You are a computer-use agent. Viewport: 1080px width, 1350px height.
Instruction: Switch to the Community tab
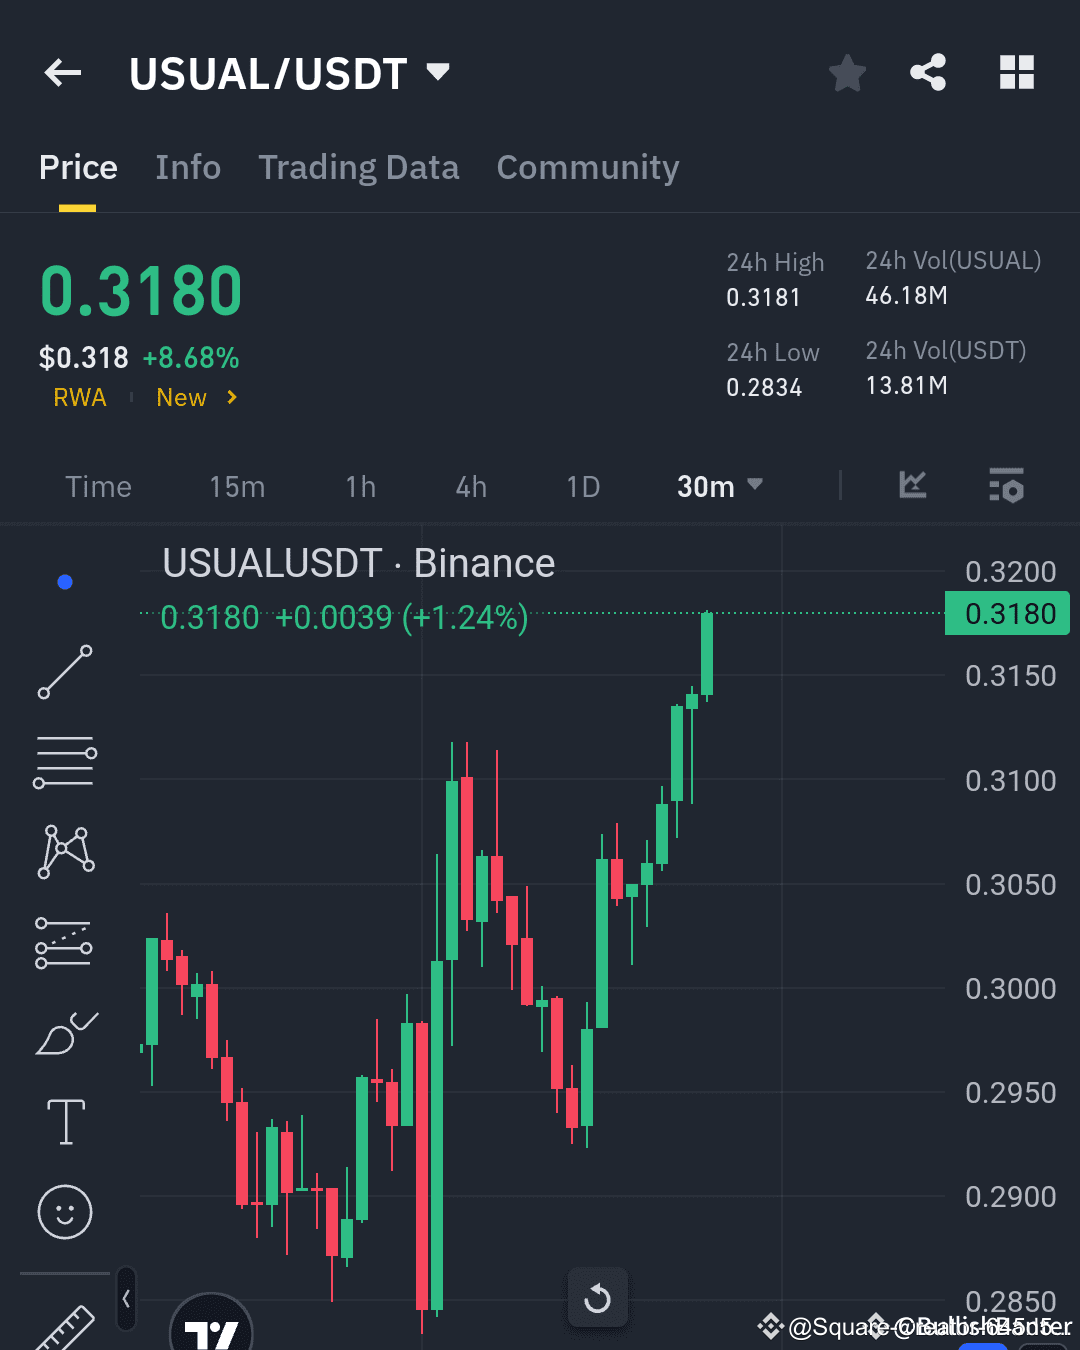point(588,167)
